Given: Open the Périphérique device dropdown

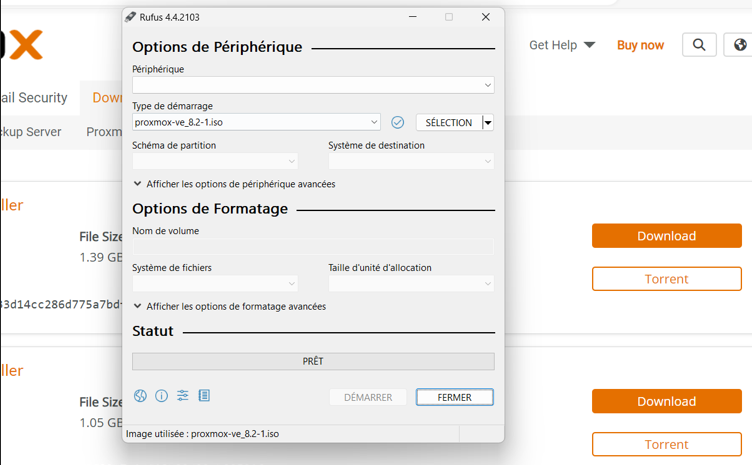Looking at the screenshot, I should 313,85.
